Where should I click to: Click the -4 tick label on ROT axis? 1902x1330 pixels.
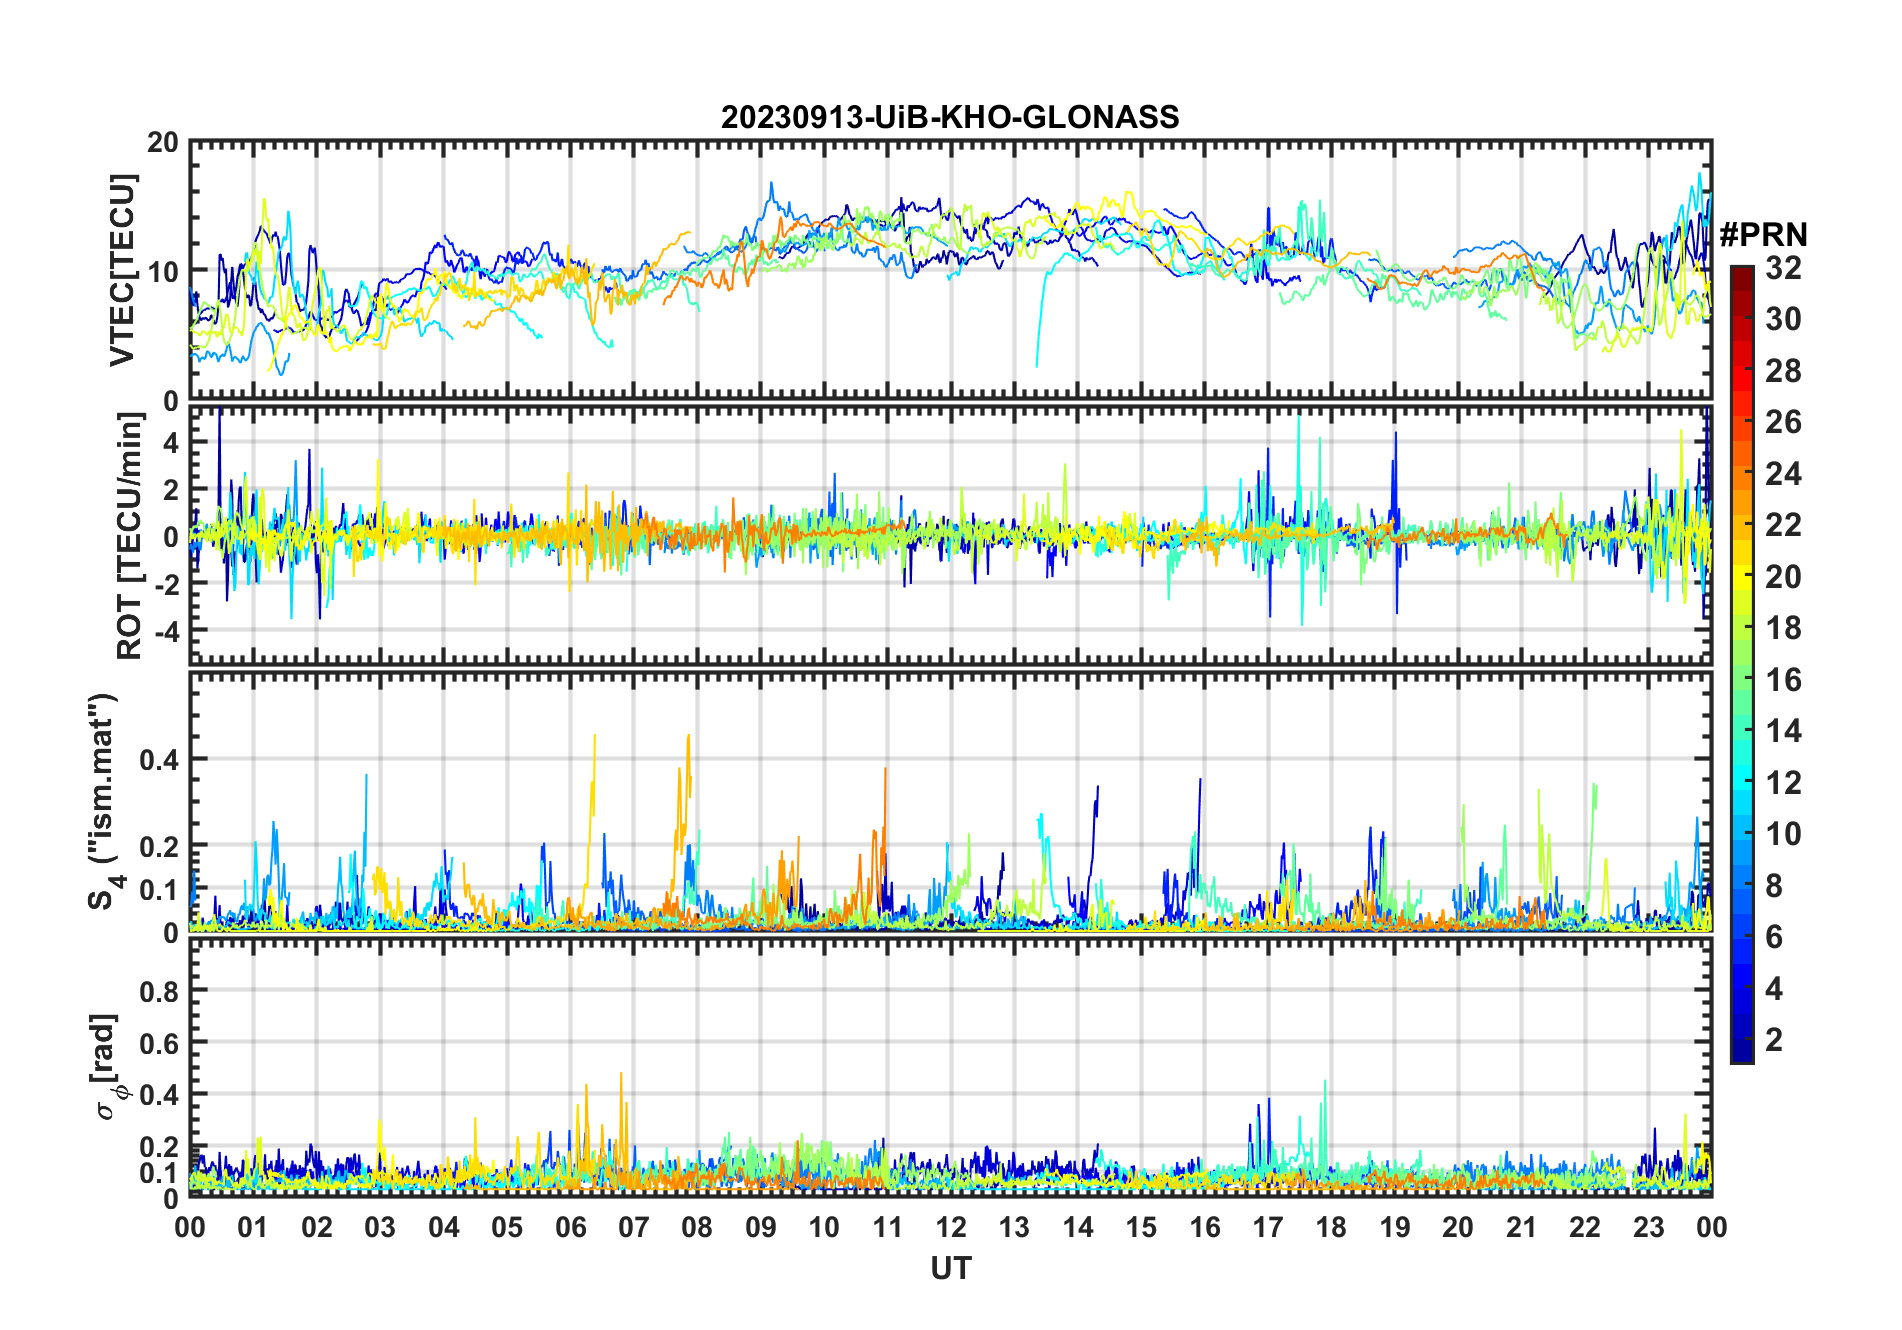point(166,631)
